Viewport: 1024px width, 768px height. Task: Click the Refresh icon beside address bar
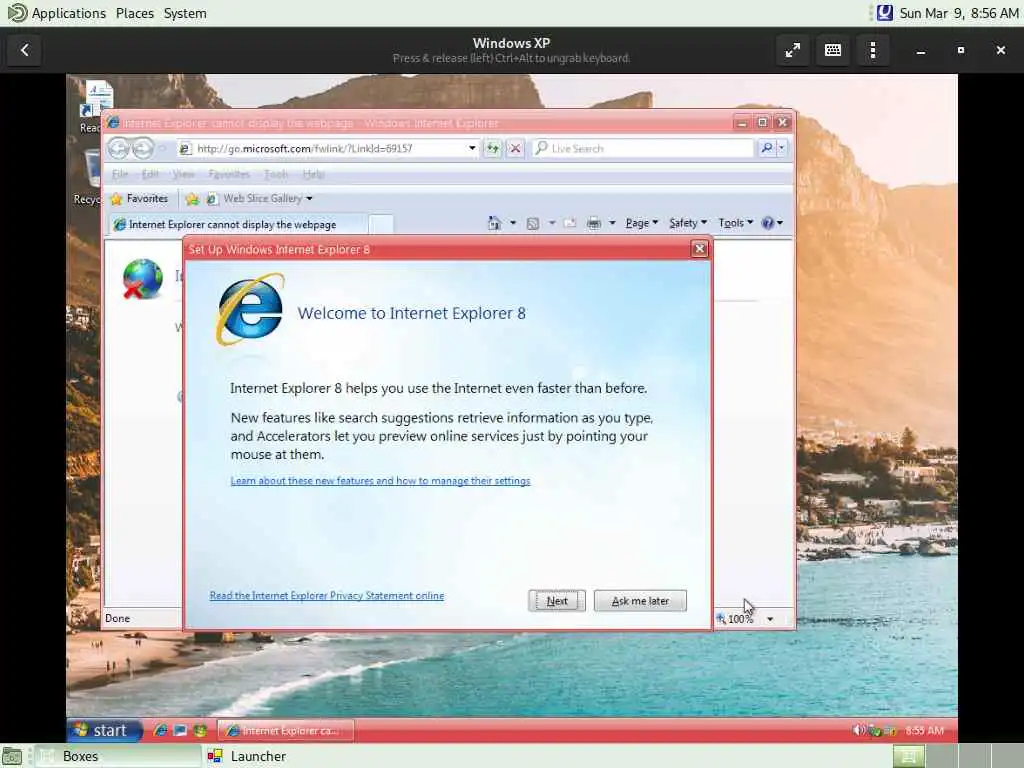[x=492, y=148]
